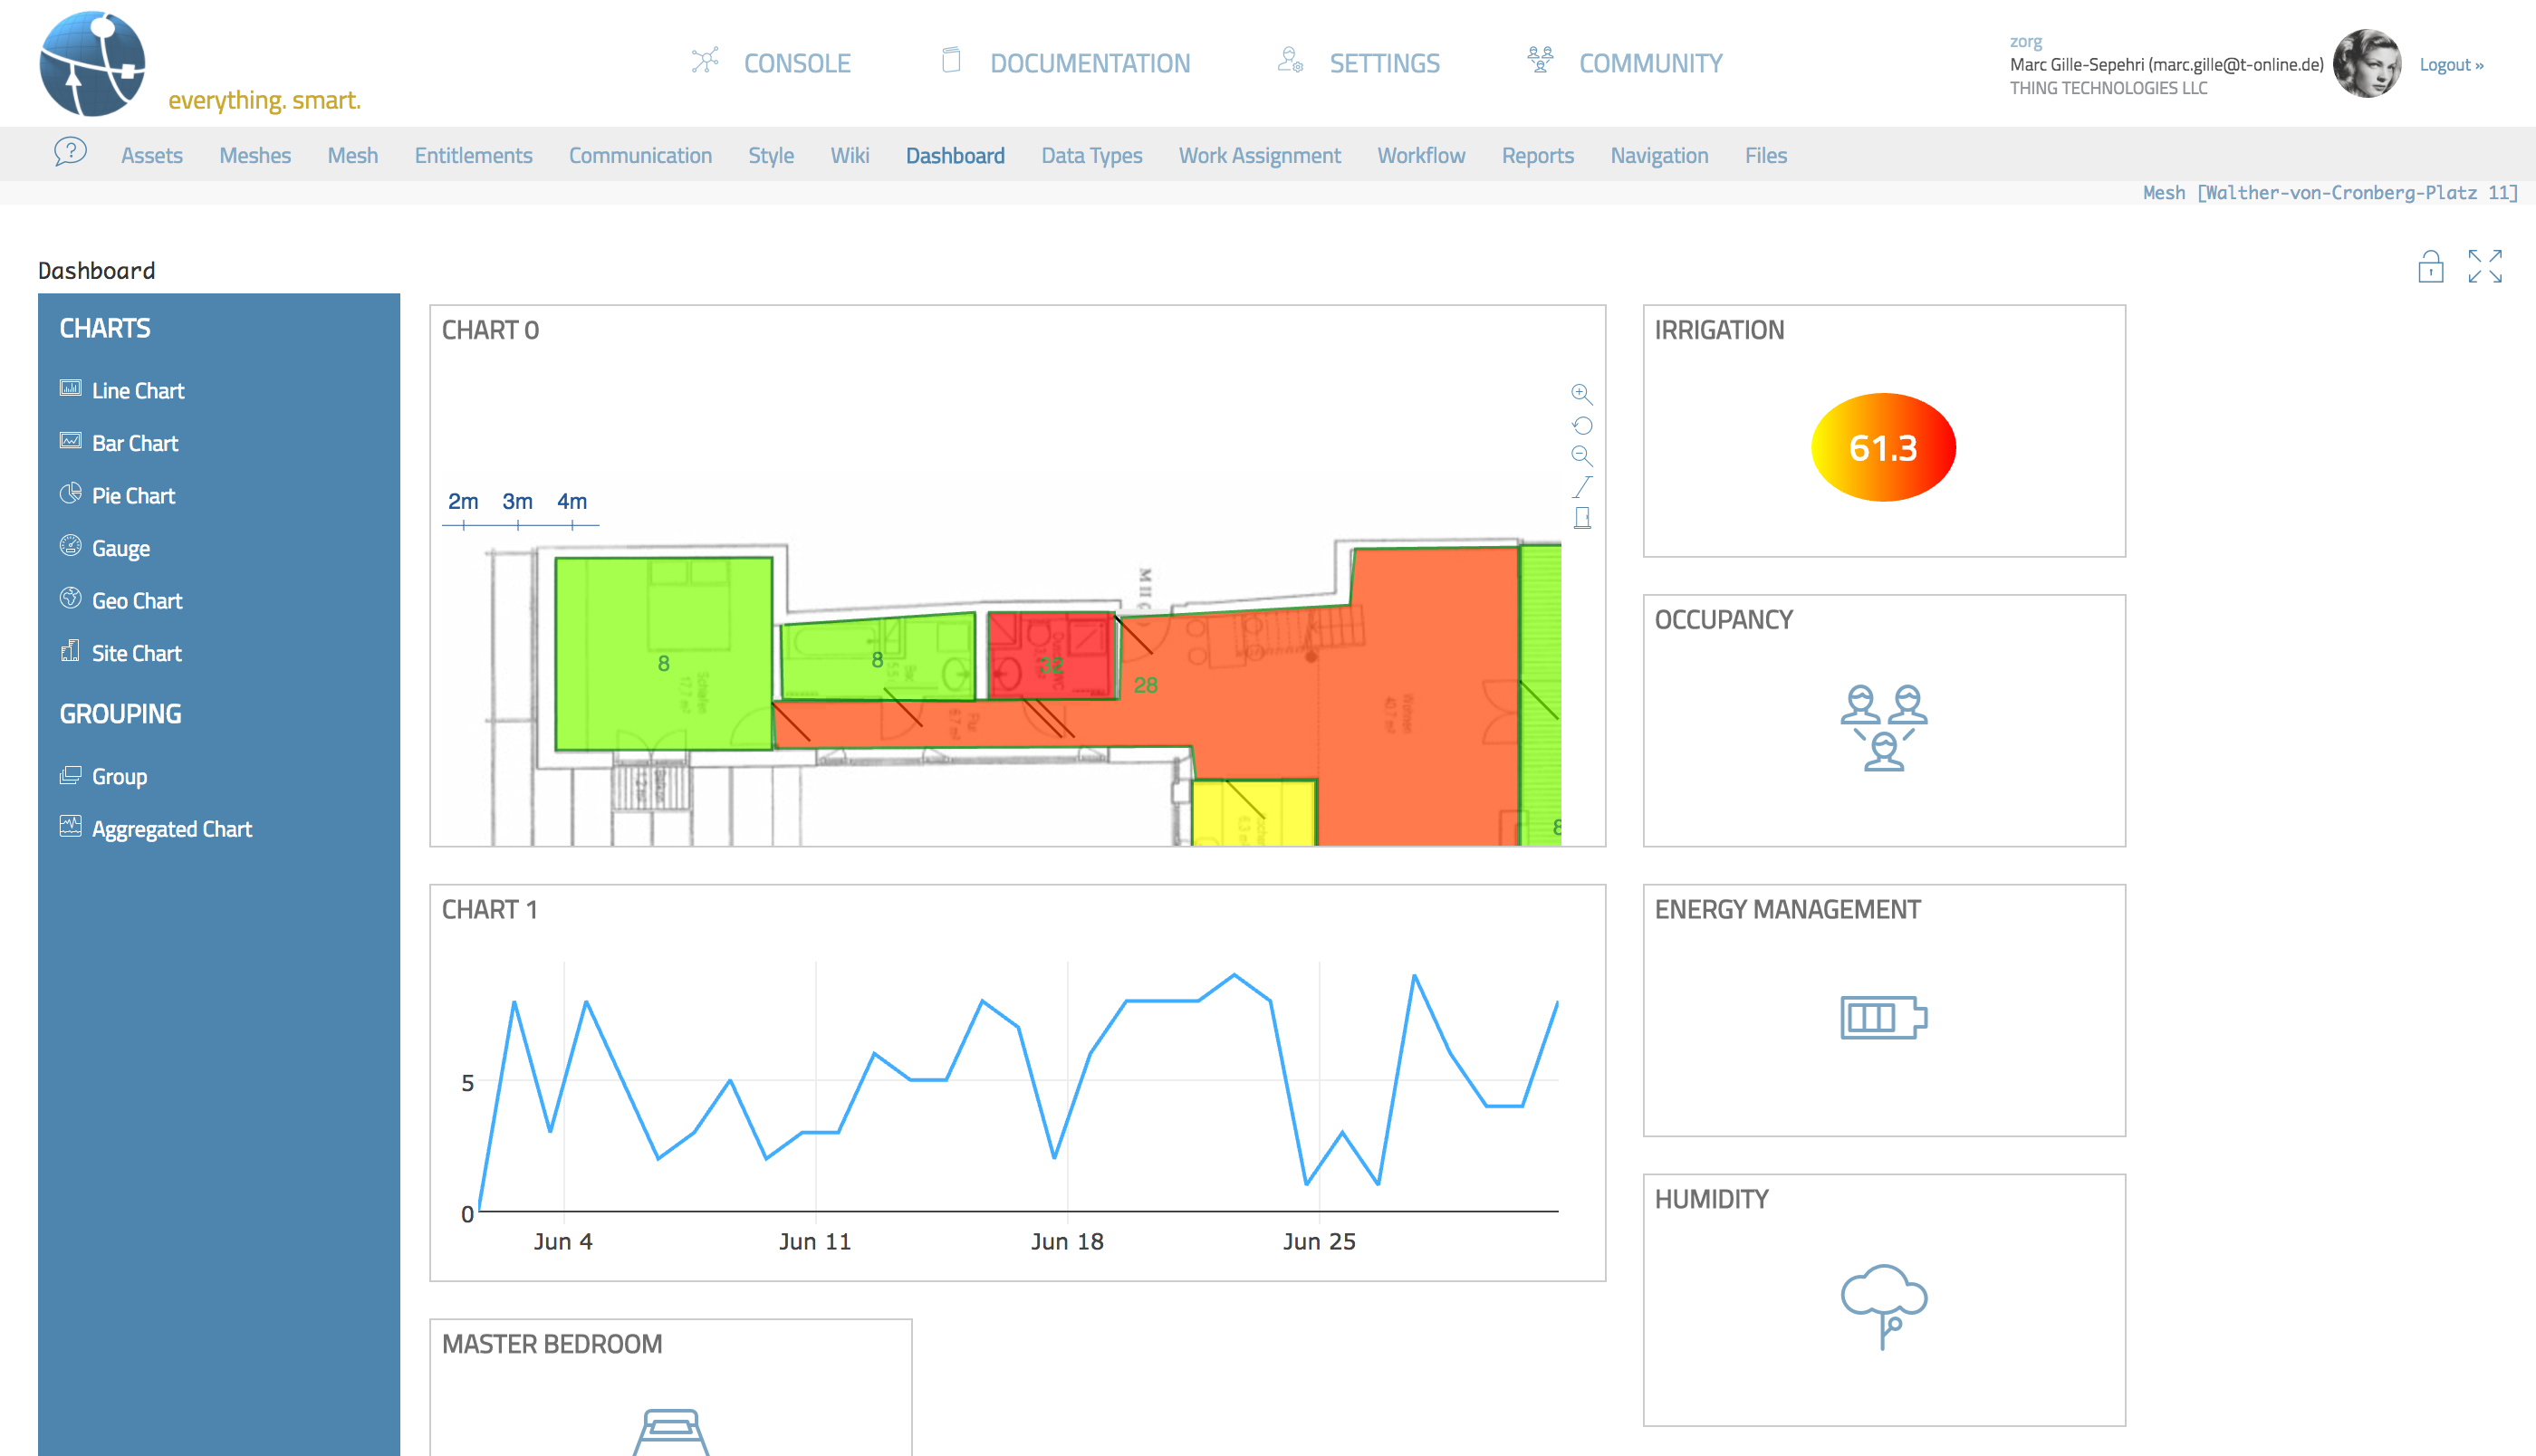Zoom in on the floor plan
This screenshot has height=1456, width=2536.
(1581, 394)
